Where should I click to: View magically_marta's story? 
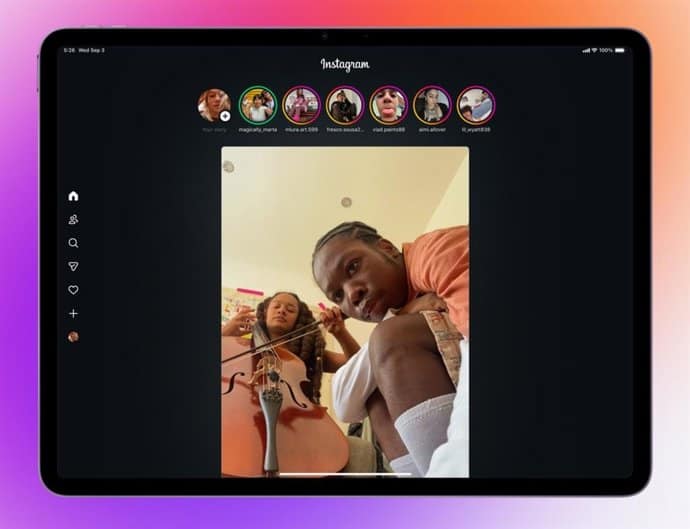[x=258, y=105]
